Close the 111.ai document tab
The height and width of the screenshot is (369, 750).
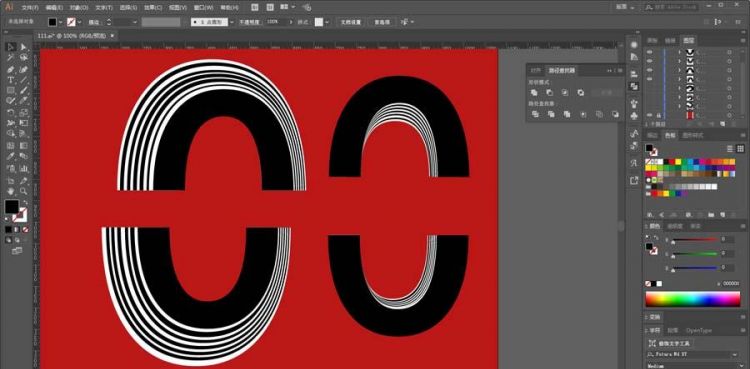point(113,36)
